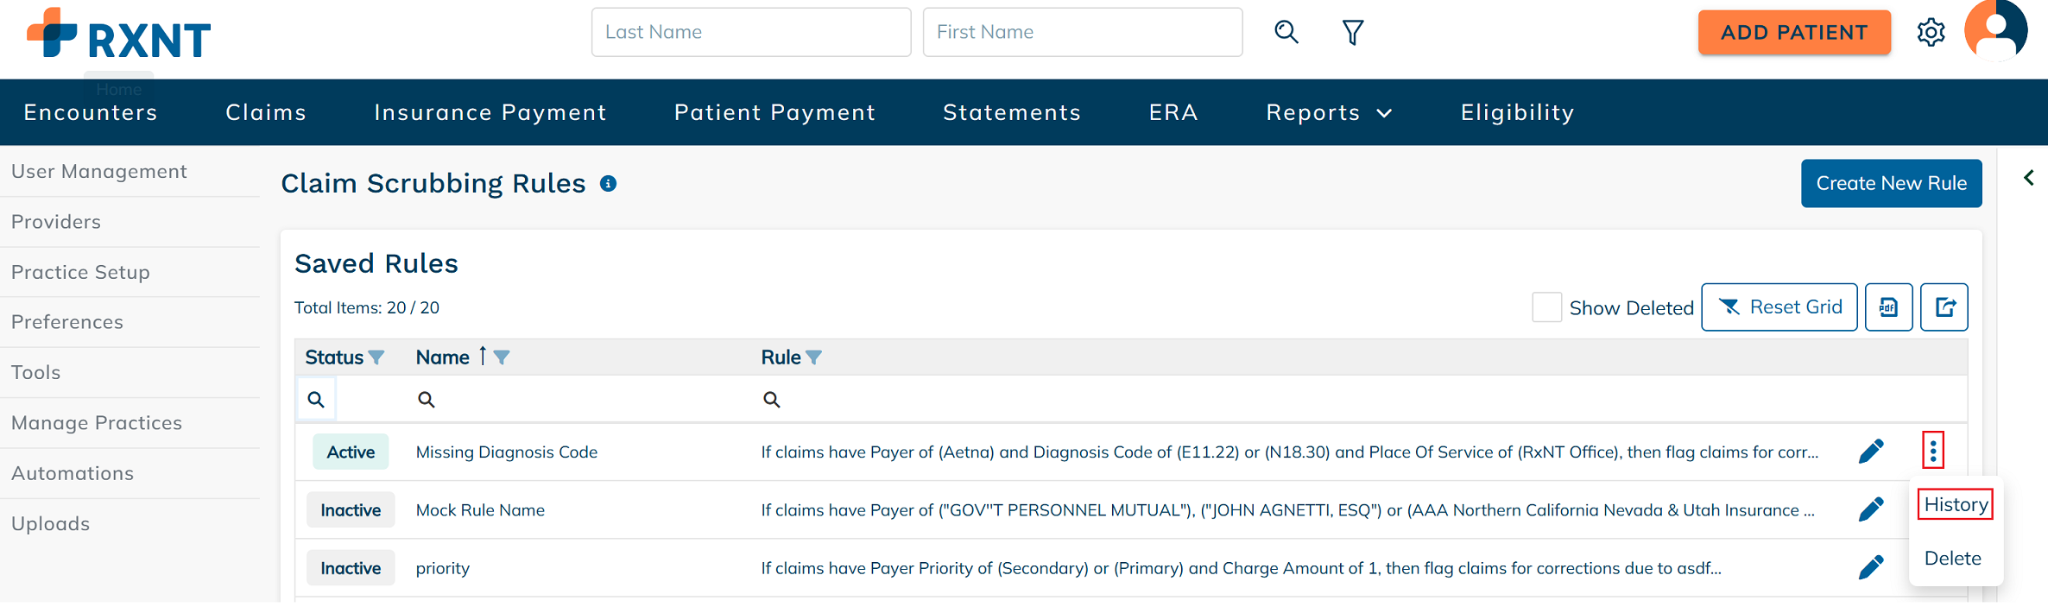Choose Delete from the context menu
The width and height of the screenshot is (2048, 606).
pos(1952,559)
